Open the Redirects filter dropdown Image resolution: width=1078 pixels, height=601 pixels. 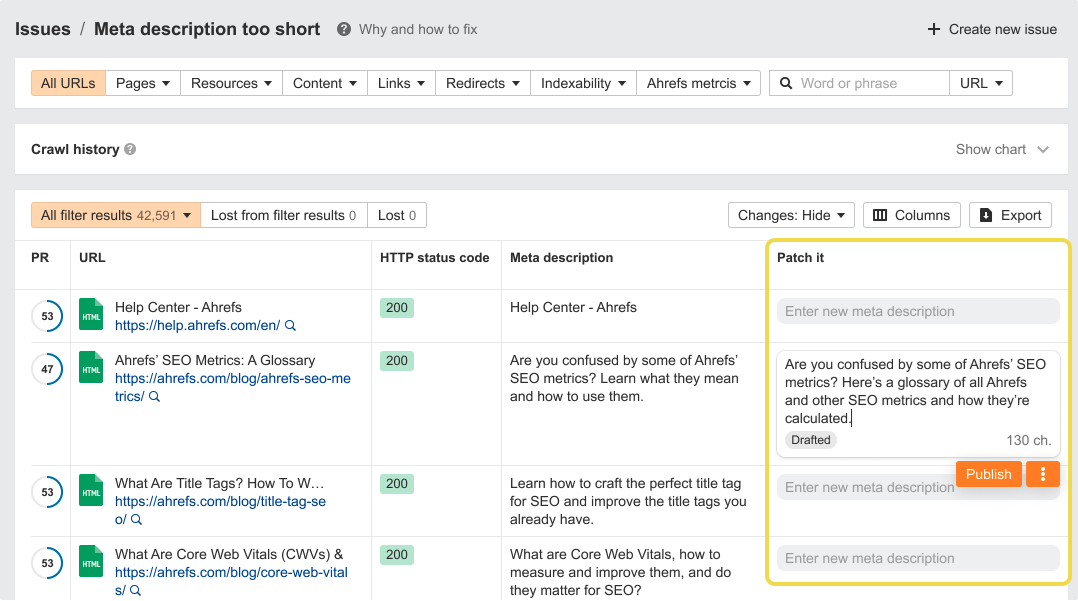coord(483,83)
